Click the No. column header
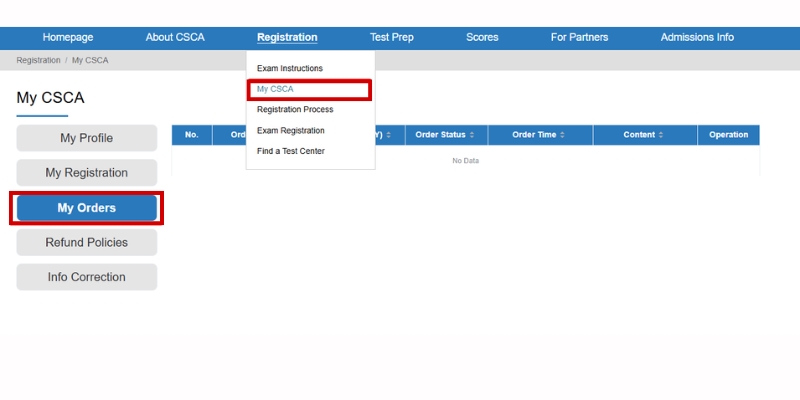Screen dimensions: 800x400 [192, 135]
